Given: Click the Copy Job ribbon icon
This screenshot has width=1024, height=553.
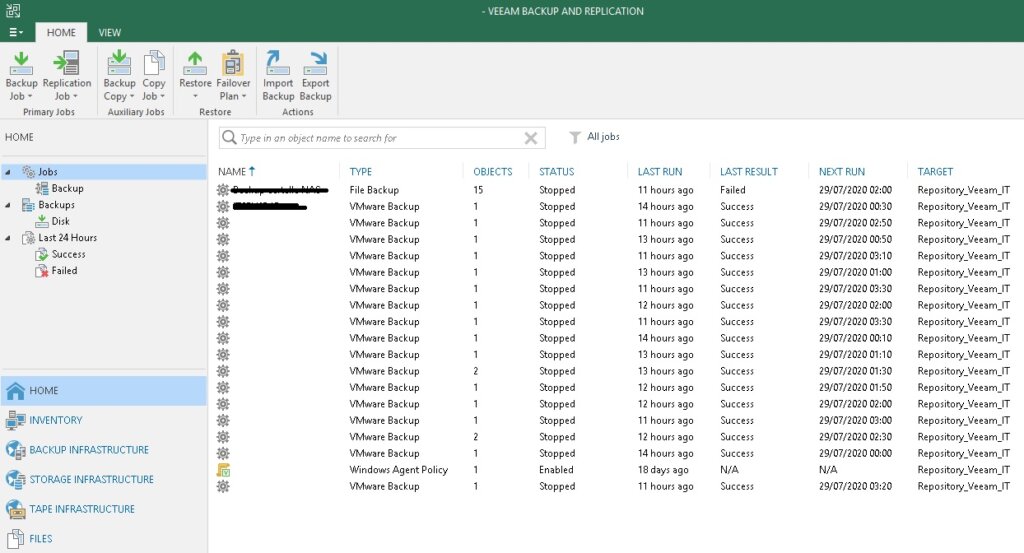Looking at the screenshot, I should [x=153, y=75].
